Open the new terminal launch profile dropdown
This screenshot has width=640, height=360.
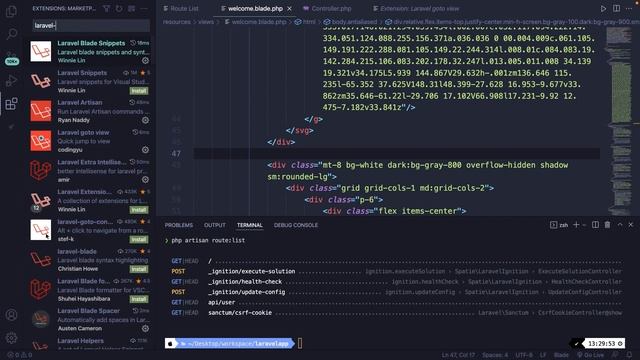(584, 225)
